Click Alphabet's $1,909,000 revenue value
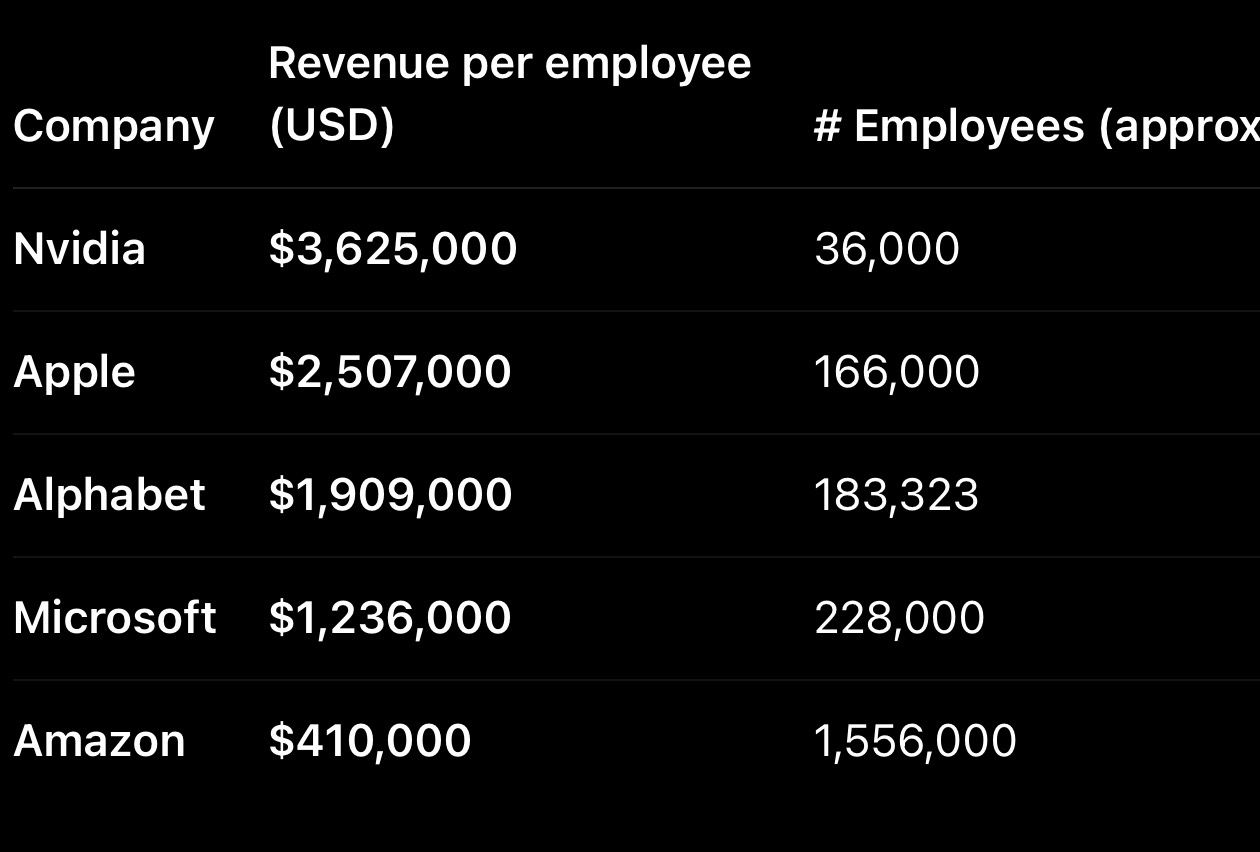The image size is (1260, 852). [x=390, y=495]
